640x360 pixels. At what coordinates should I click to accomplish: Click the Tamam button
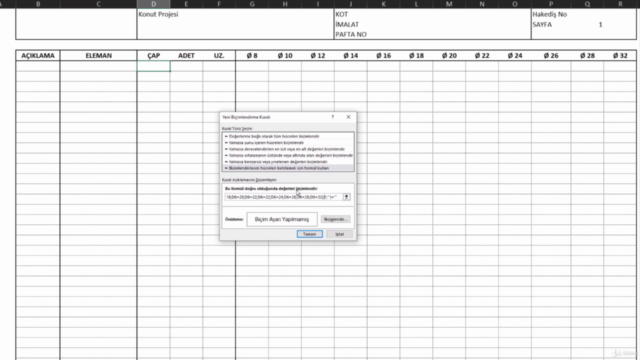pyautogui.click(x=309, y=234)
